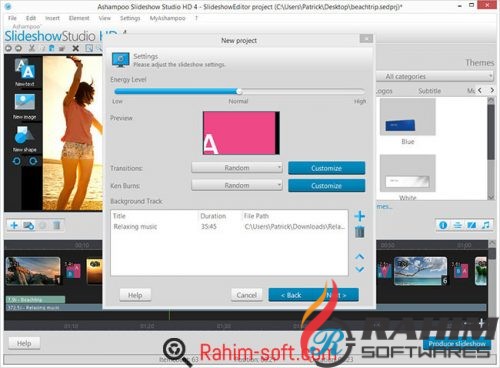Open the Transitions Random dropdown

click(x=237, y=168)
